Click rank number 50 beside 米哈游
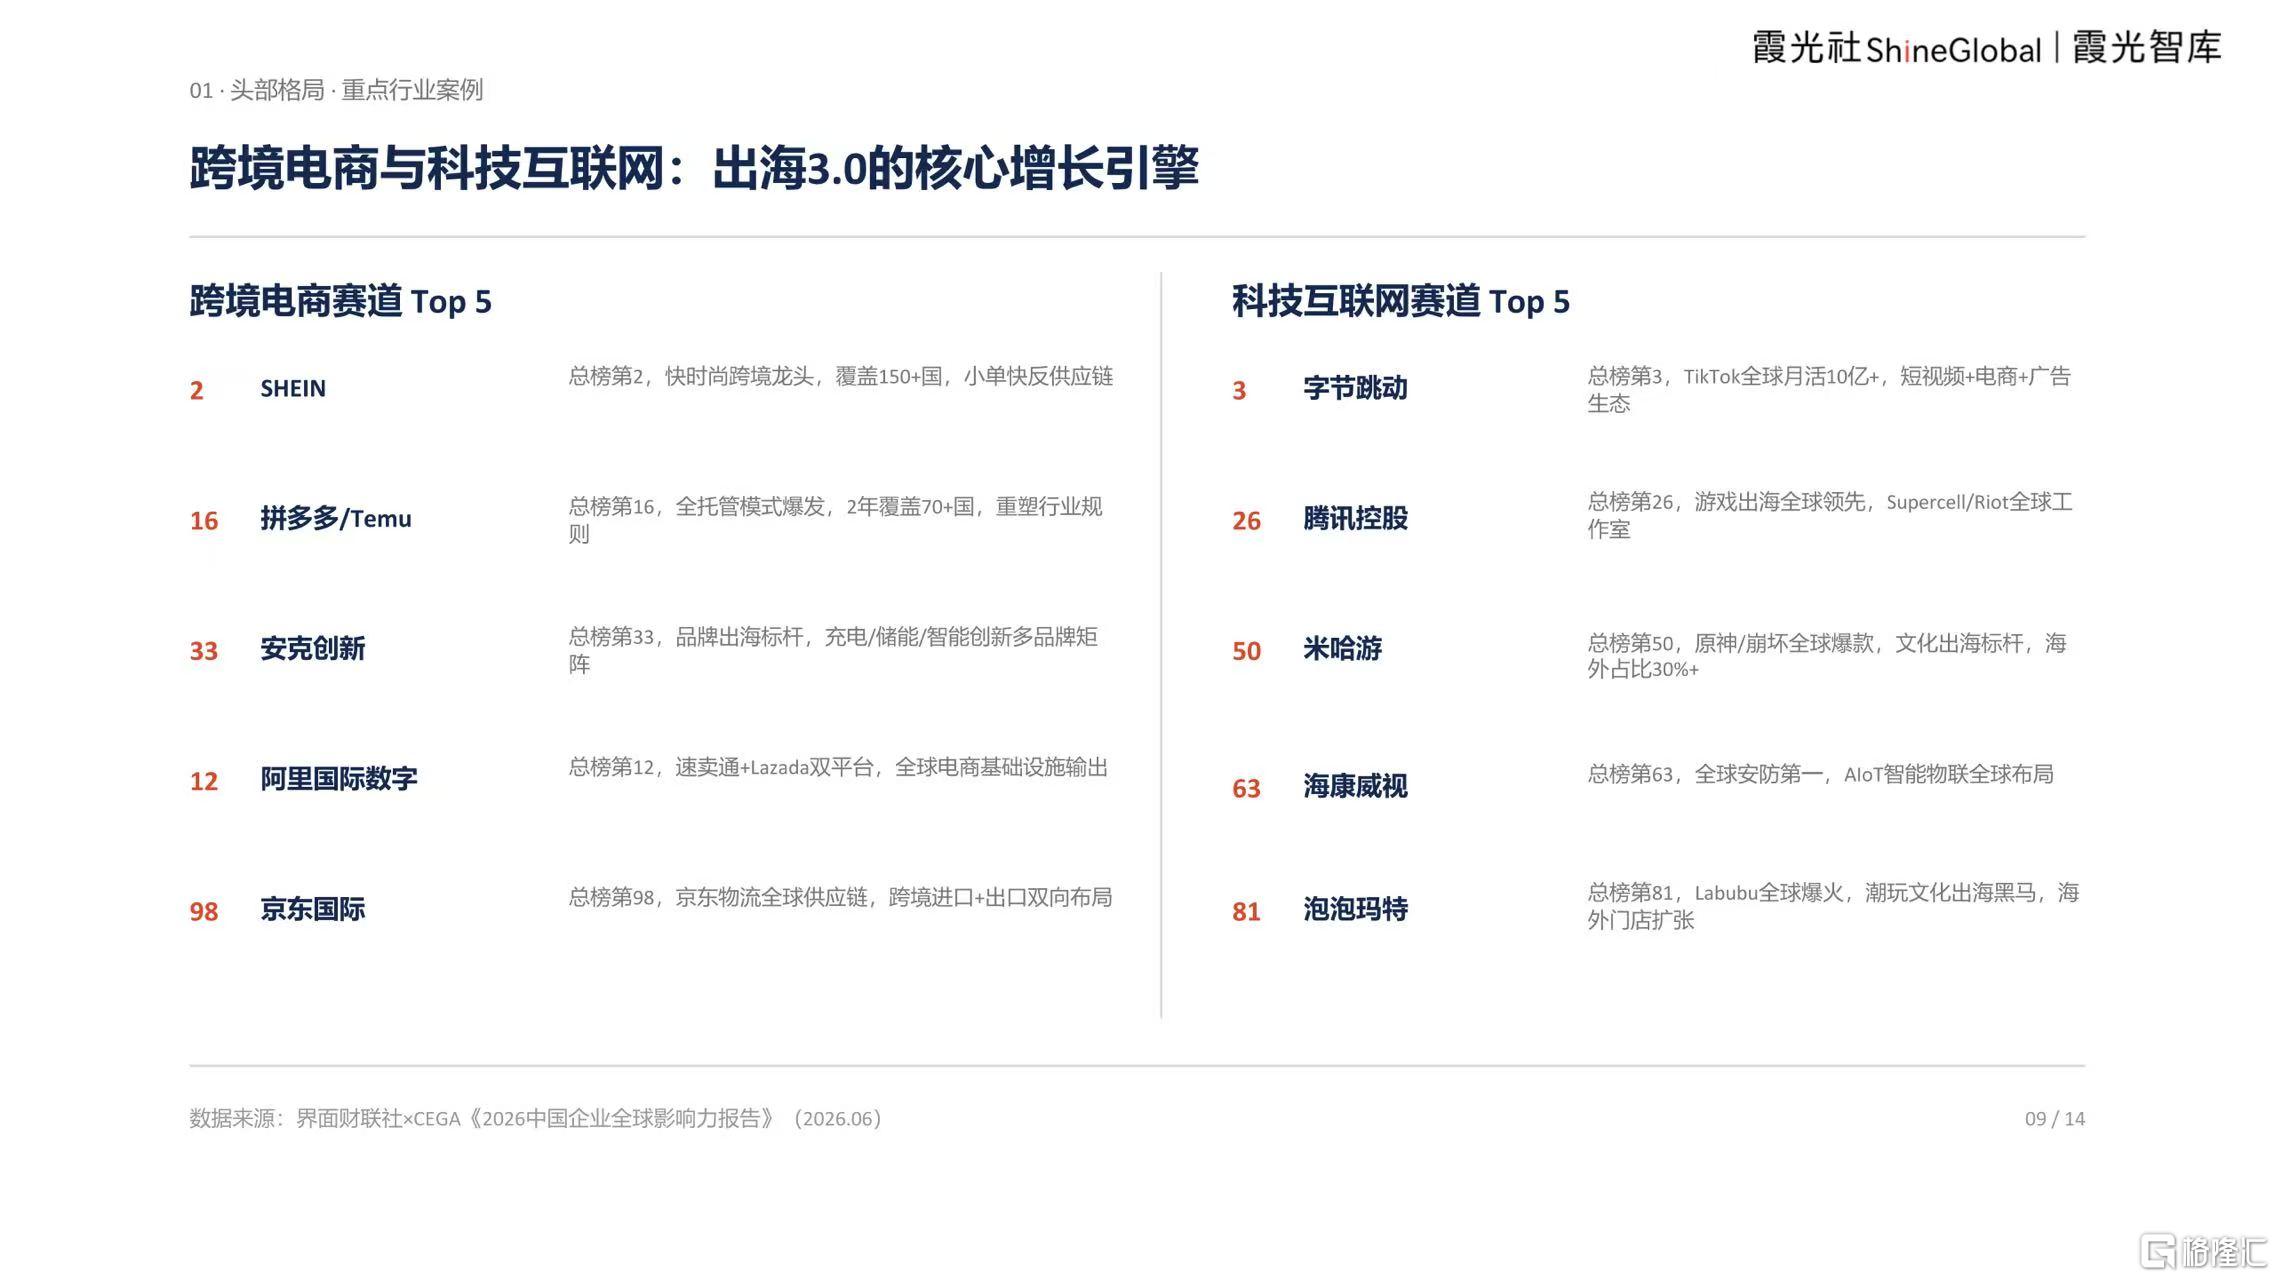This screenshot has width=2275, height=1279. click(x=1246, y=650)
